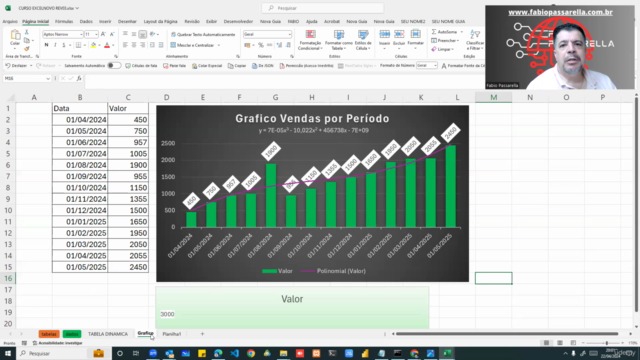Click the decrease font size icon
This screenshot has height=360, width=640.
click(112, 34)
